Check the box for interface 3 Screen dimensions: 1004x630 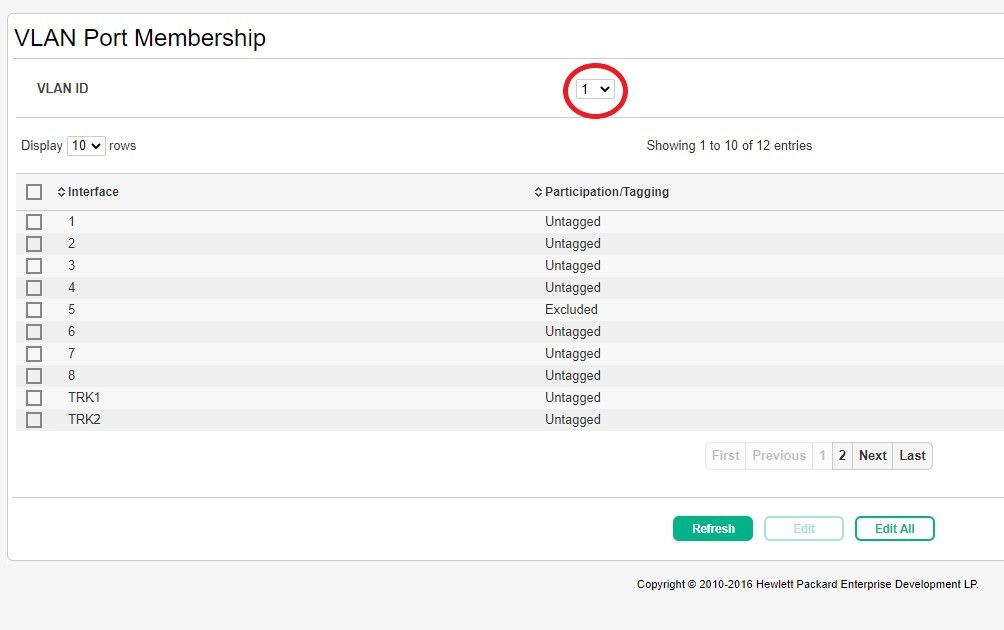pos(34,266)
